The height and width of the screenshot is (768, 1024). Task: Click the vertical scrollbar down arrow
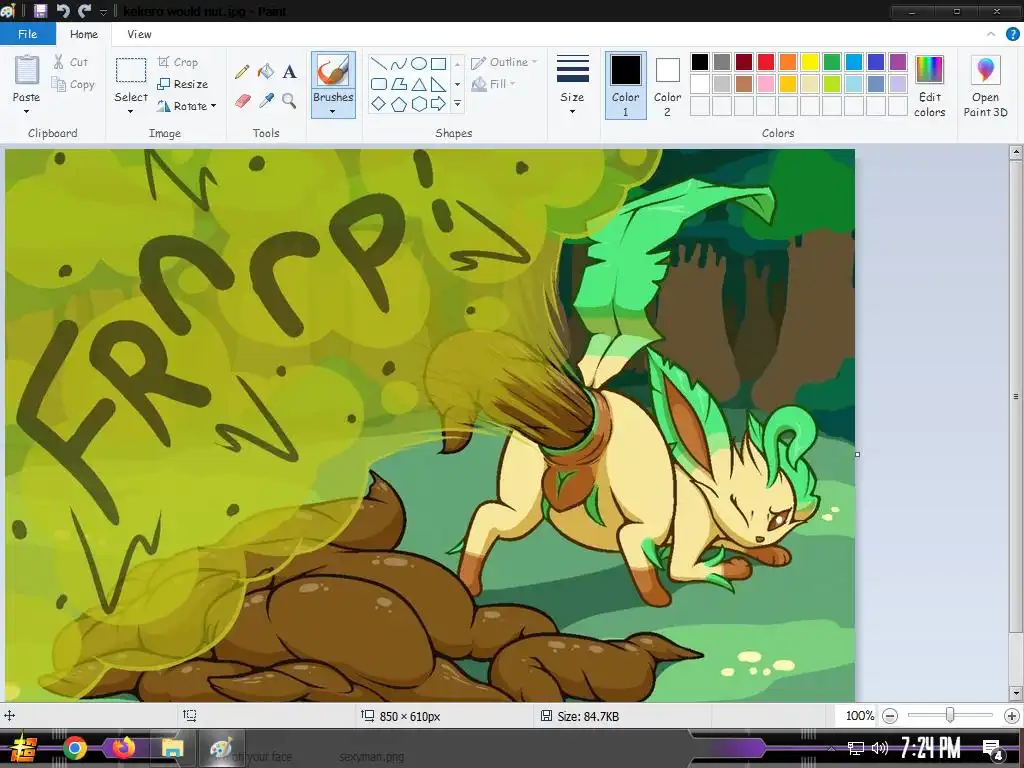click(x=1016, y=693)
